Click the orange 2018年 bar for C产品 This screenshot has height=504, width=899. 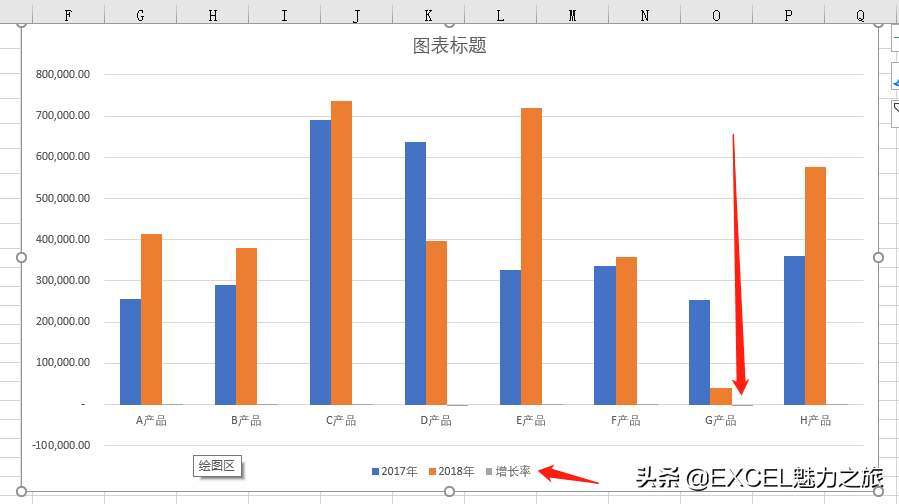click(x=342, y=253)
